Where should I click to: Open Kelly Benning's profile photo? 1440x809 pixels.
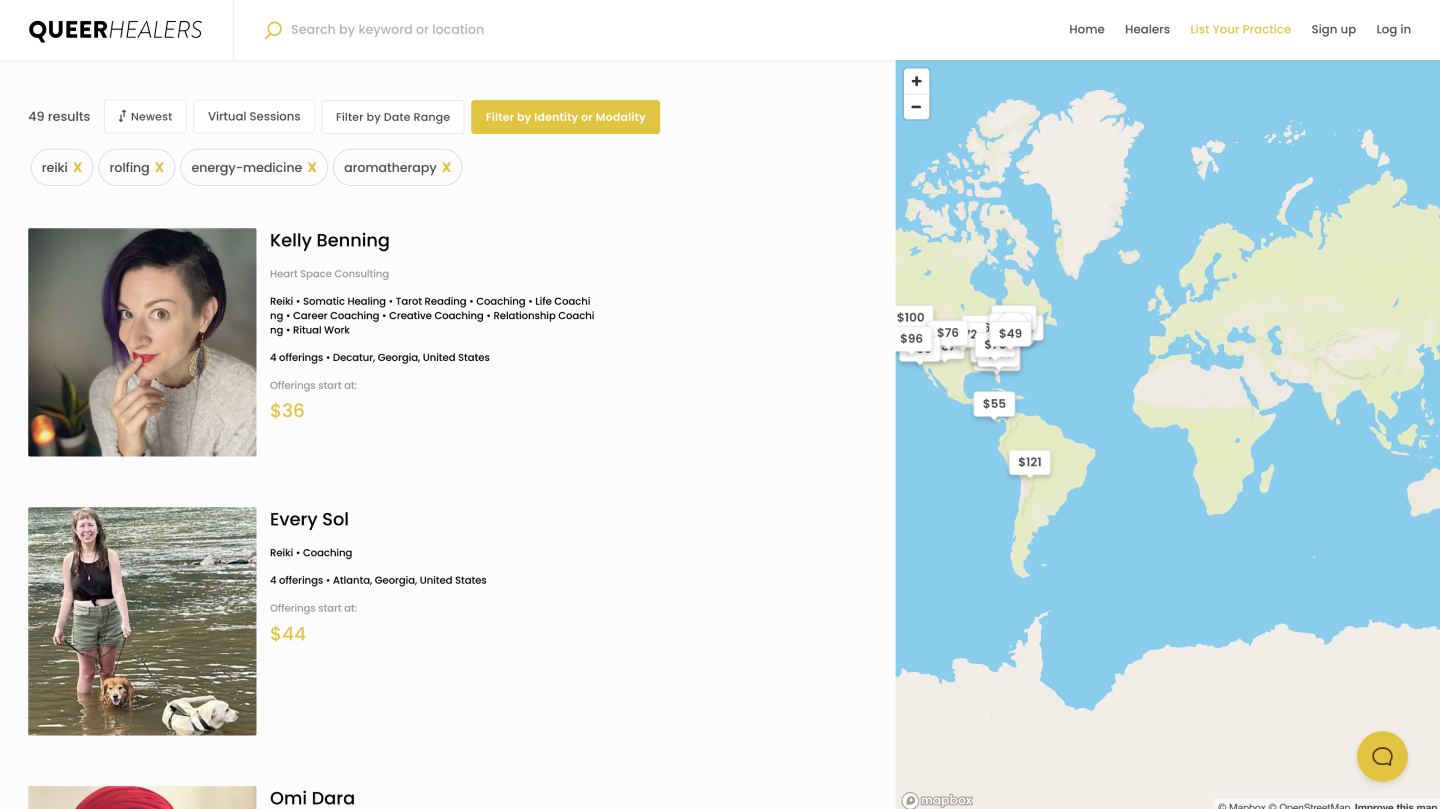[142, 342]
